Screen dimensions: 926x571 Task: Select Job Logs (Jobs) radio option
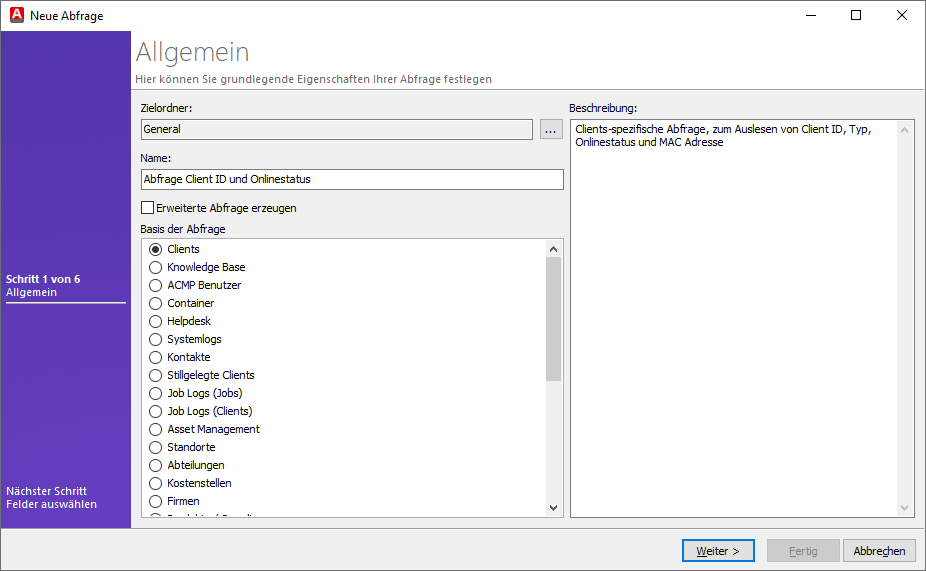coord(155,393)
